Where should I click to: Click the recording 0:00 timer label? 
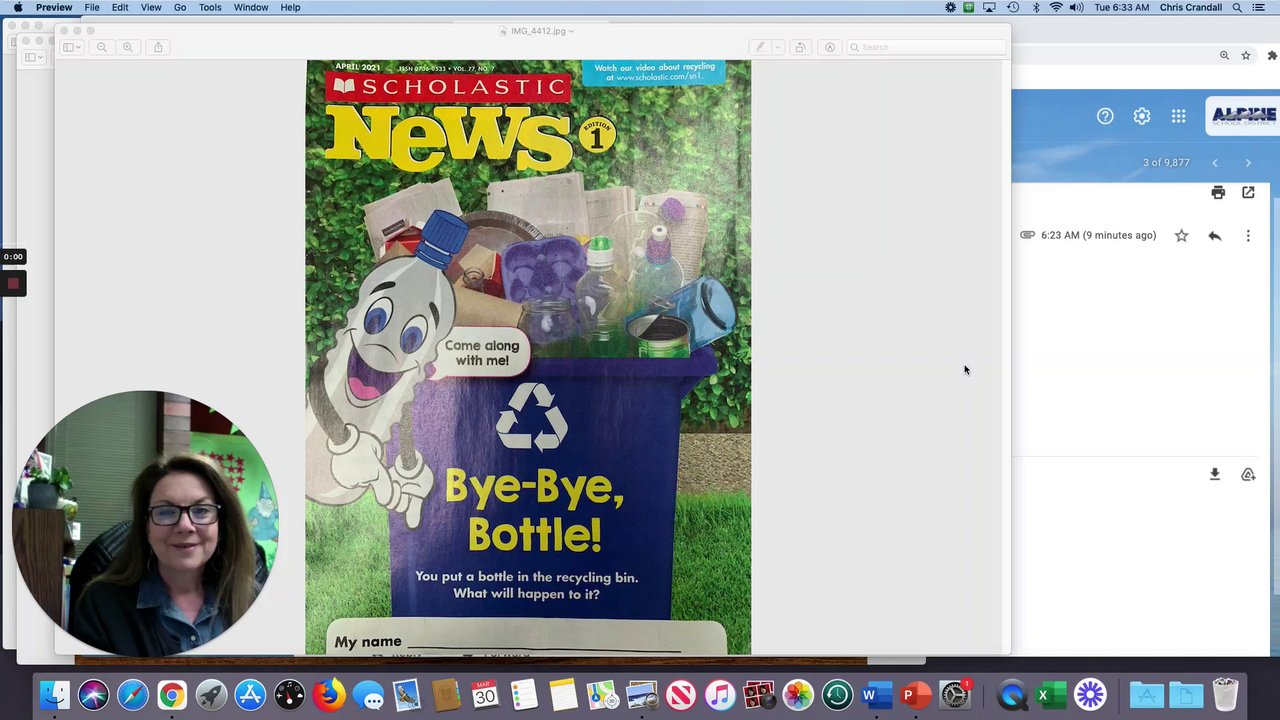pos(13,257)
